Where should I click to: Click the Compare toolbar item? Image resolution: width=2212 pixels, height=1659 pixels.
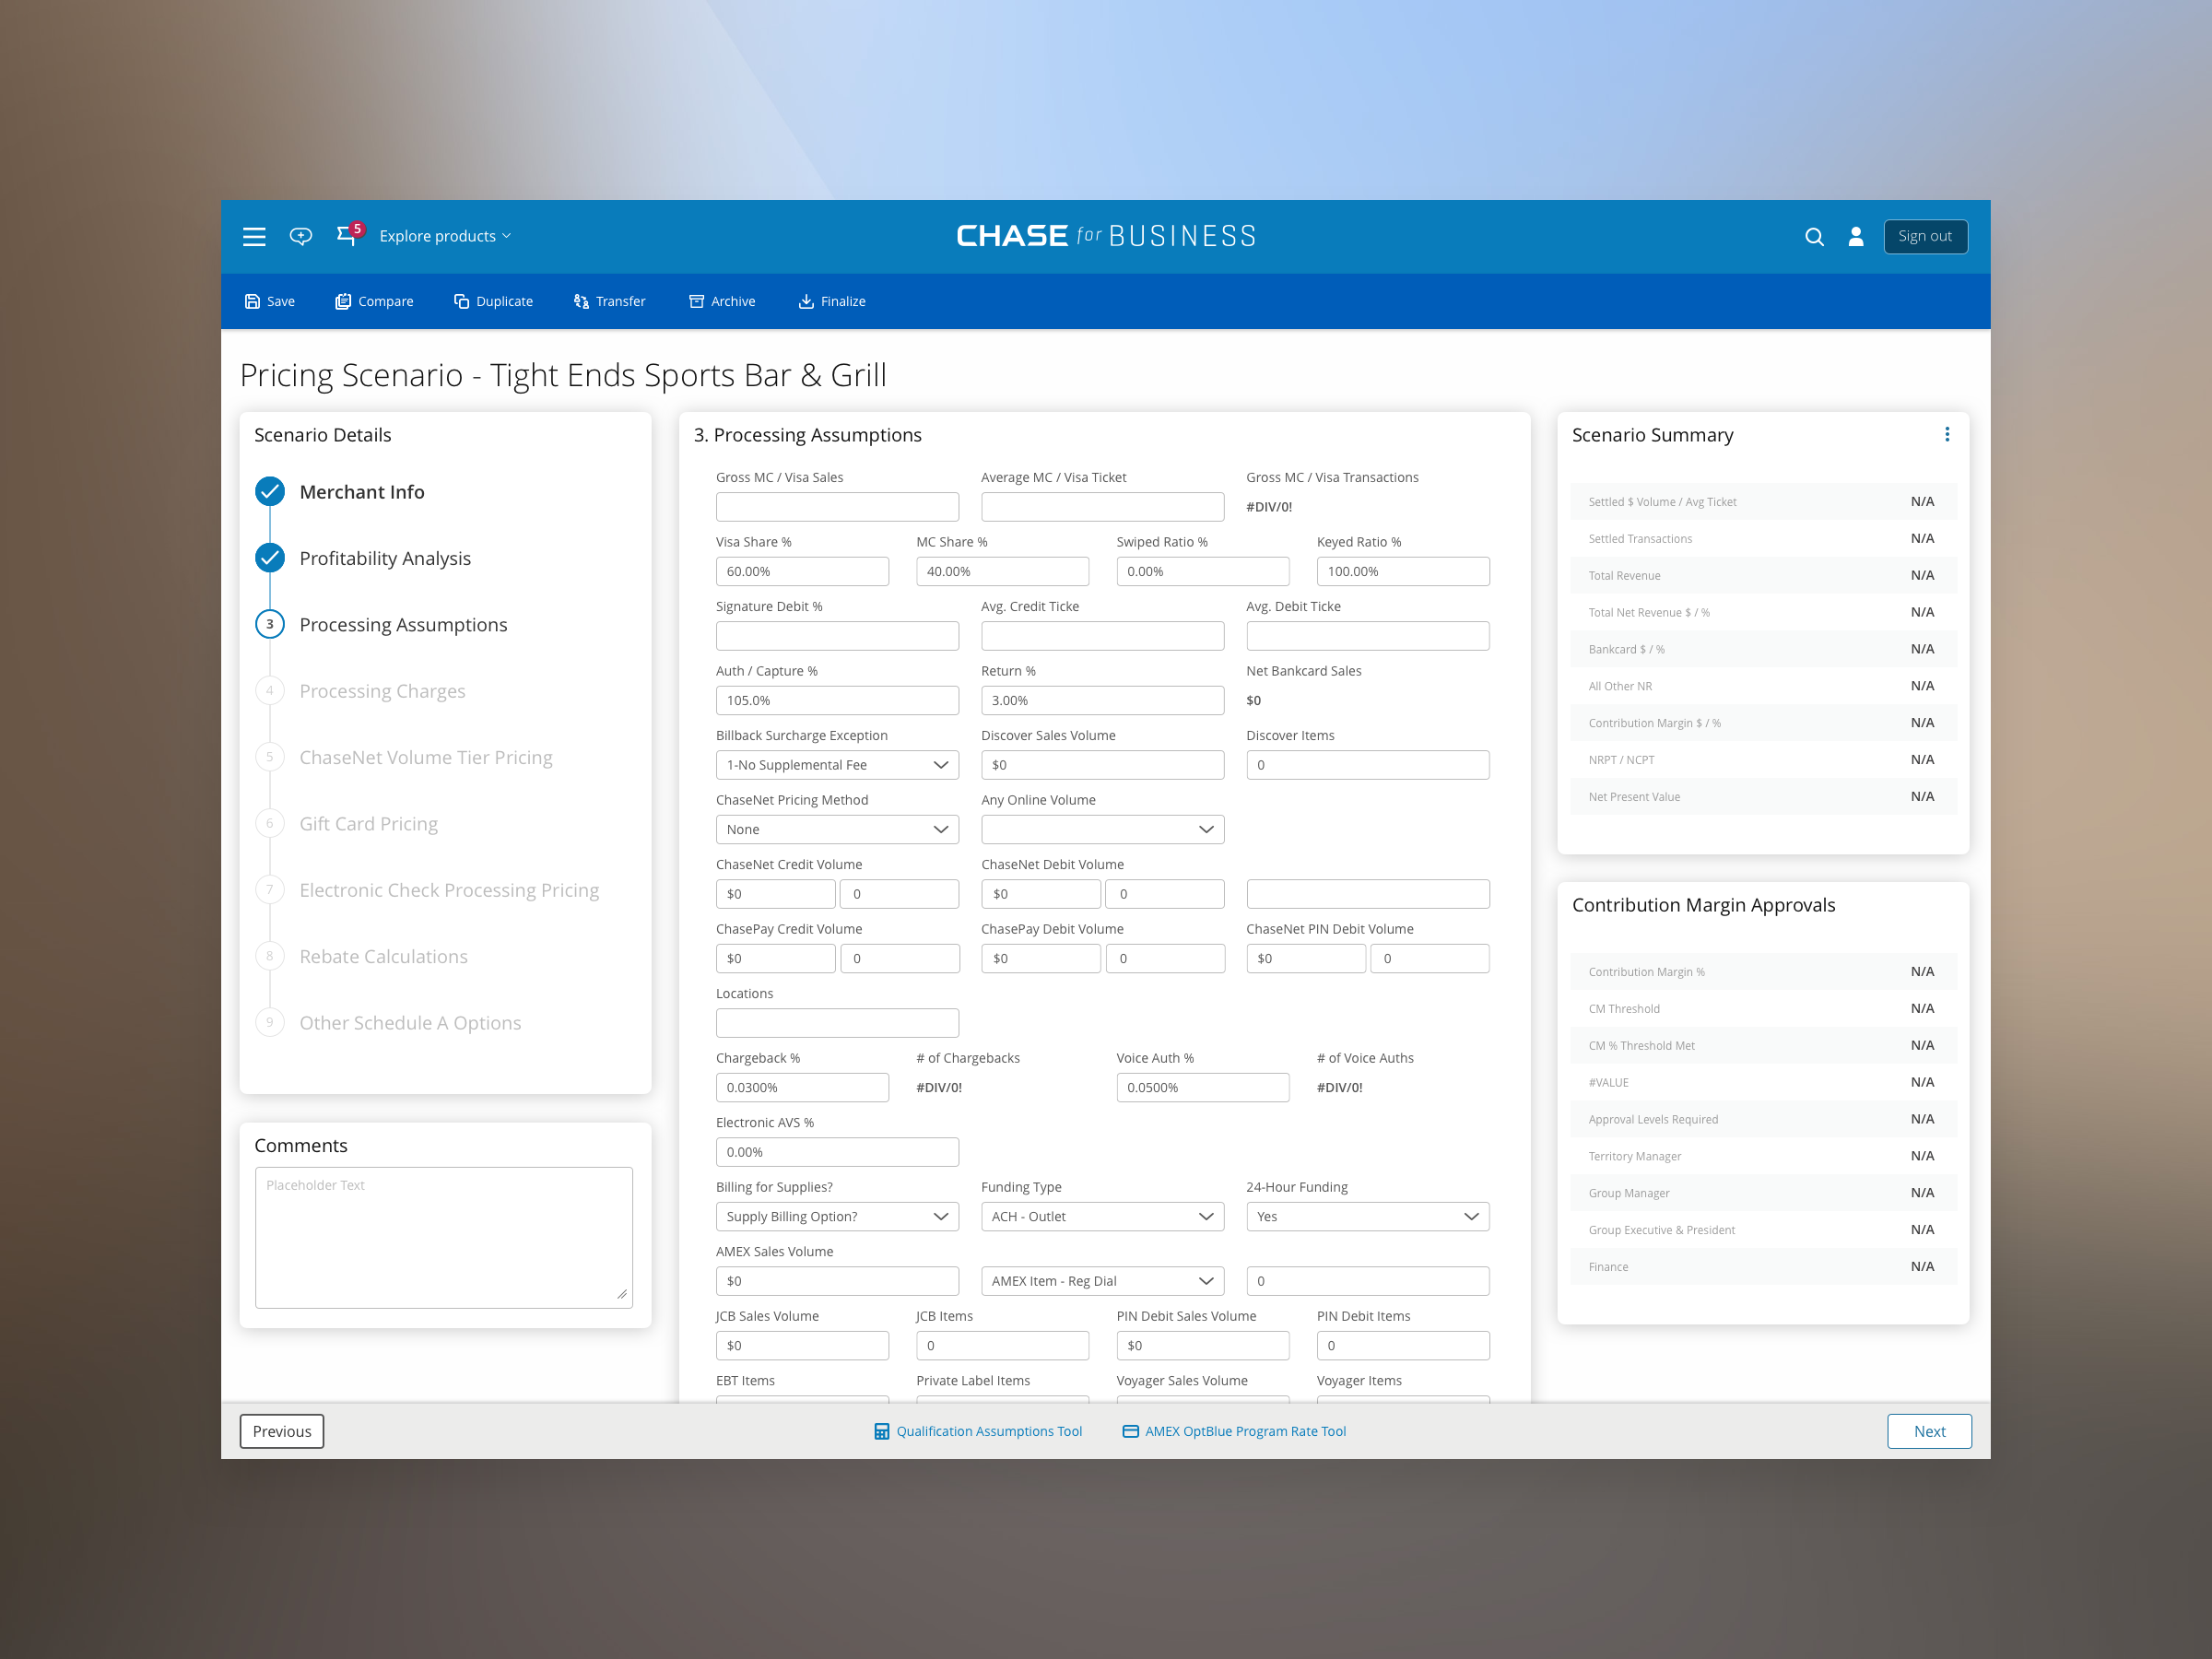(x=374, y=301)
